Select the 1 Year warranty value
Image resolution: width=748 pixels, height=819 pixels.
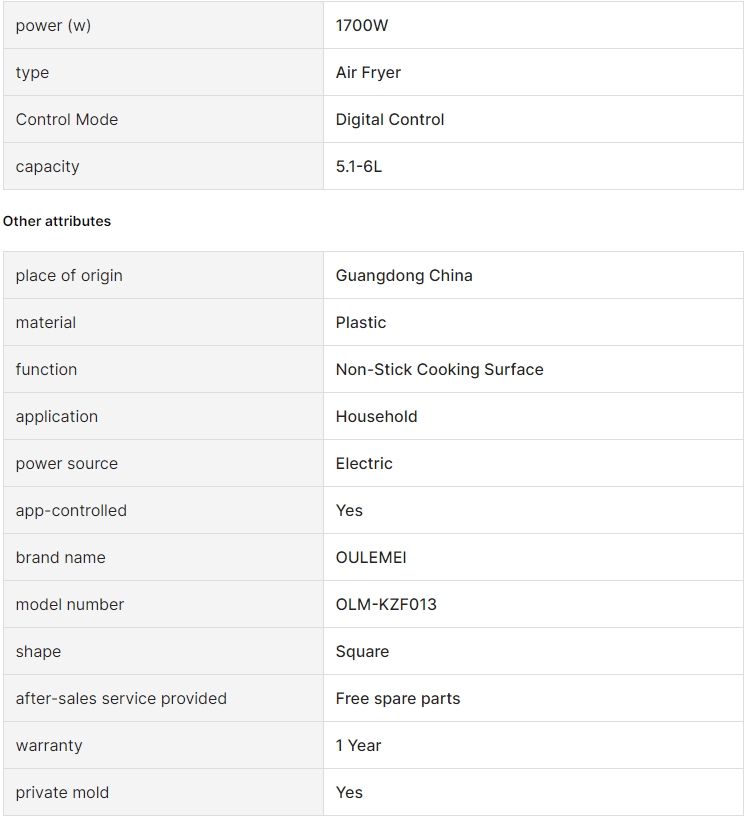pyautogui.click(x=358, y=746)
